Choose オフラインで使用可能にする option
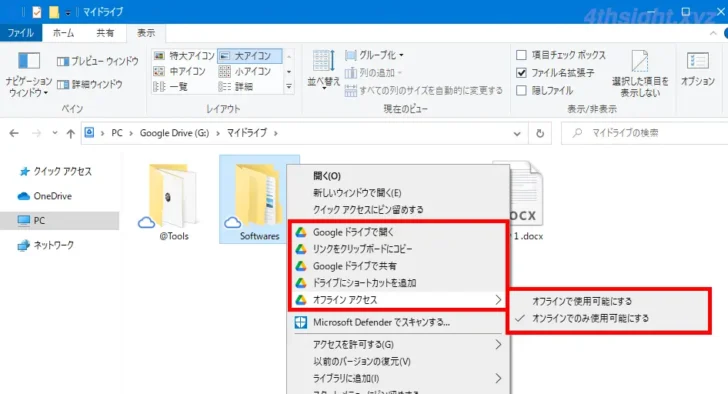 (x=608, y=301)
